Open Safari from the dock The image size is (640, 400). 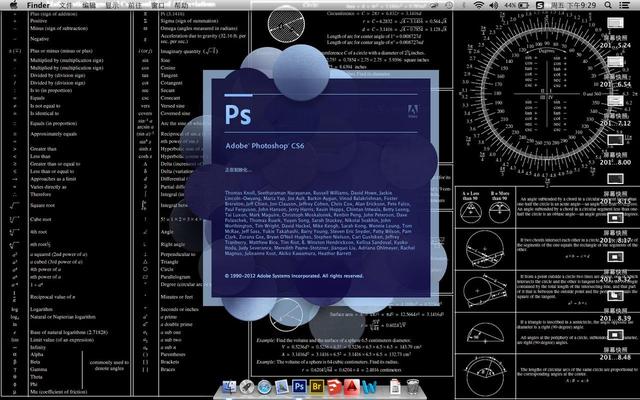tap(264, 387)
